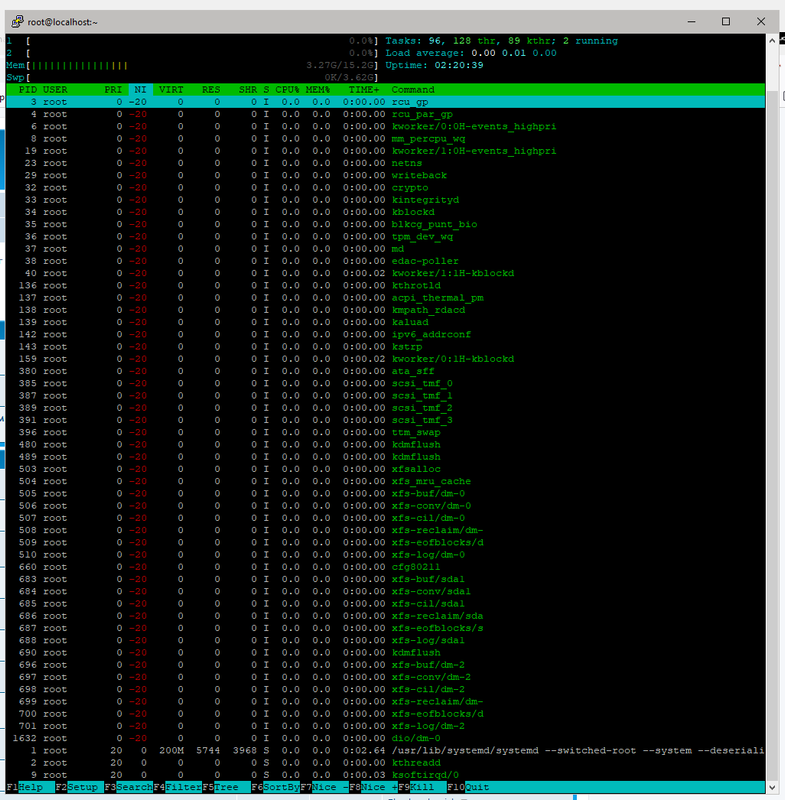Select the xfsalloc process row

tap(385, 469)
